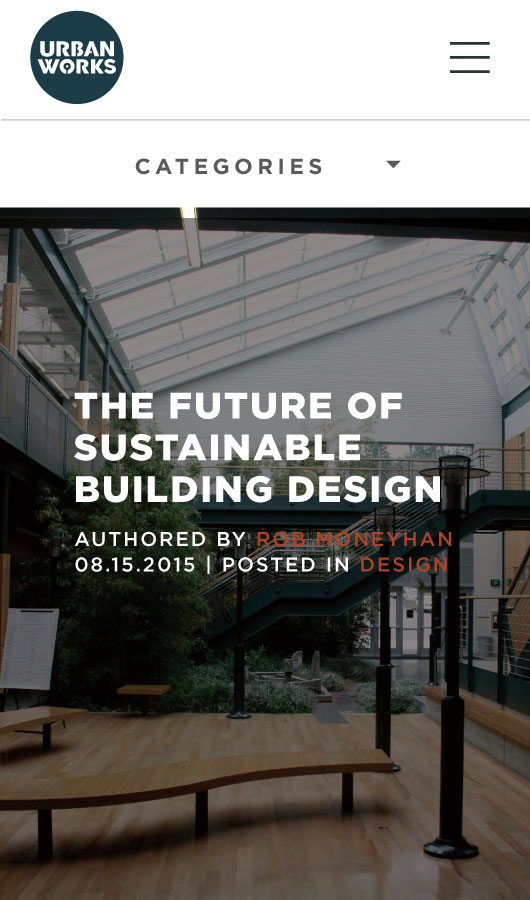
Task: Click the Urban Works circular logo
Action: pyautogui.click(x=76, y=57)
